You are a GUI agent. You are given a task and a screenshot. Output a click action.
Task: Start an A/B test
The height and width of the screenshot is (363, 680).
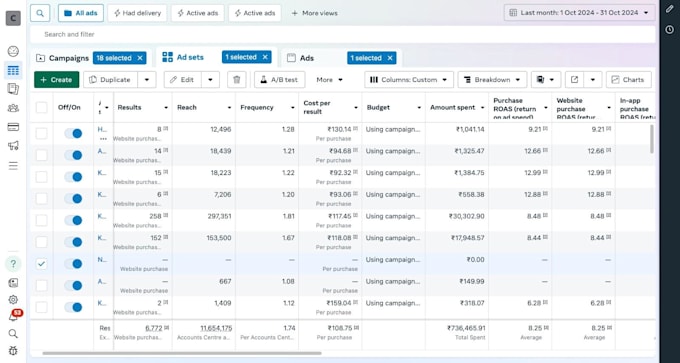click(x=279, y=80)
